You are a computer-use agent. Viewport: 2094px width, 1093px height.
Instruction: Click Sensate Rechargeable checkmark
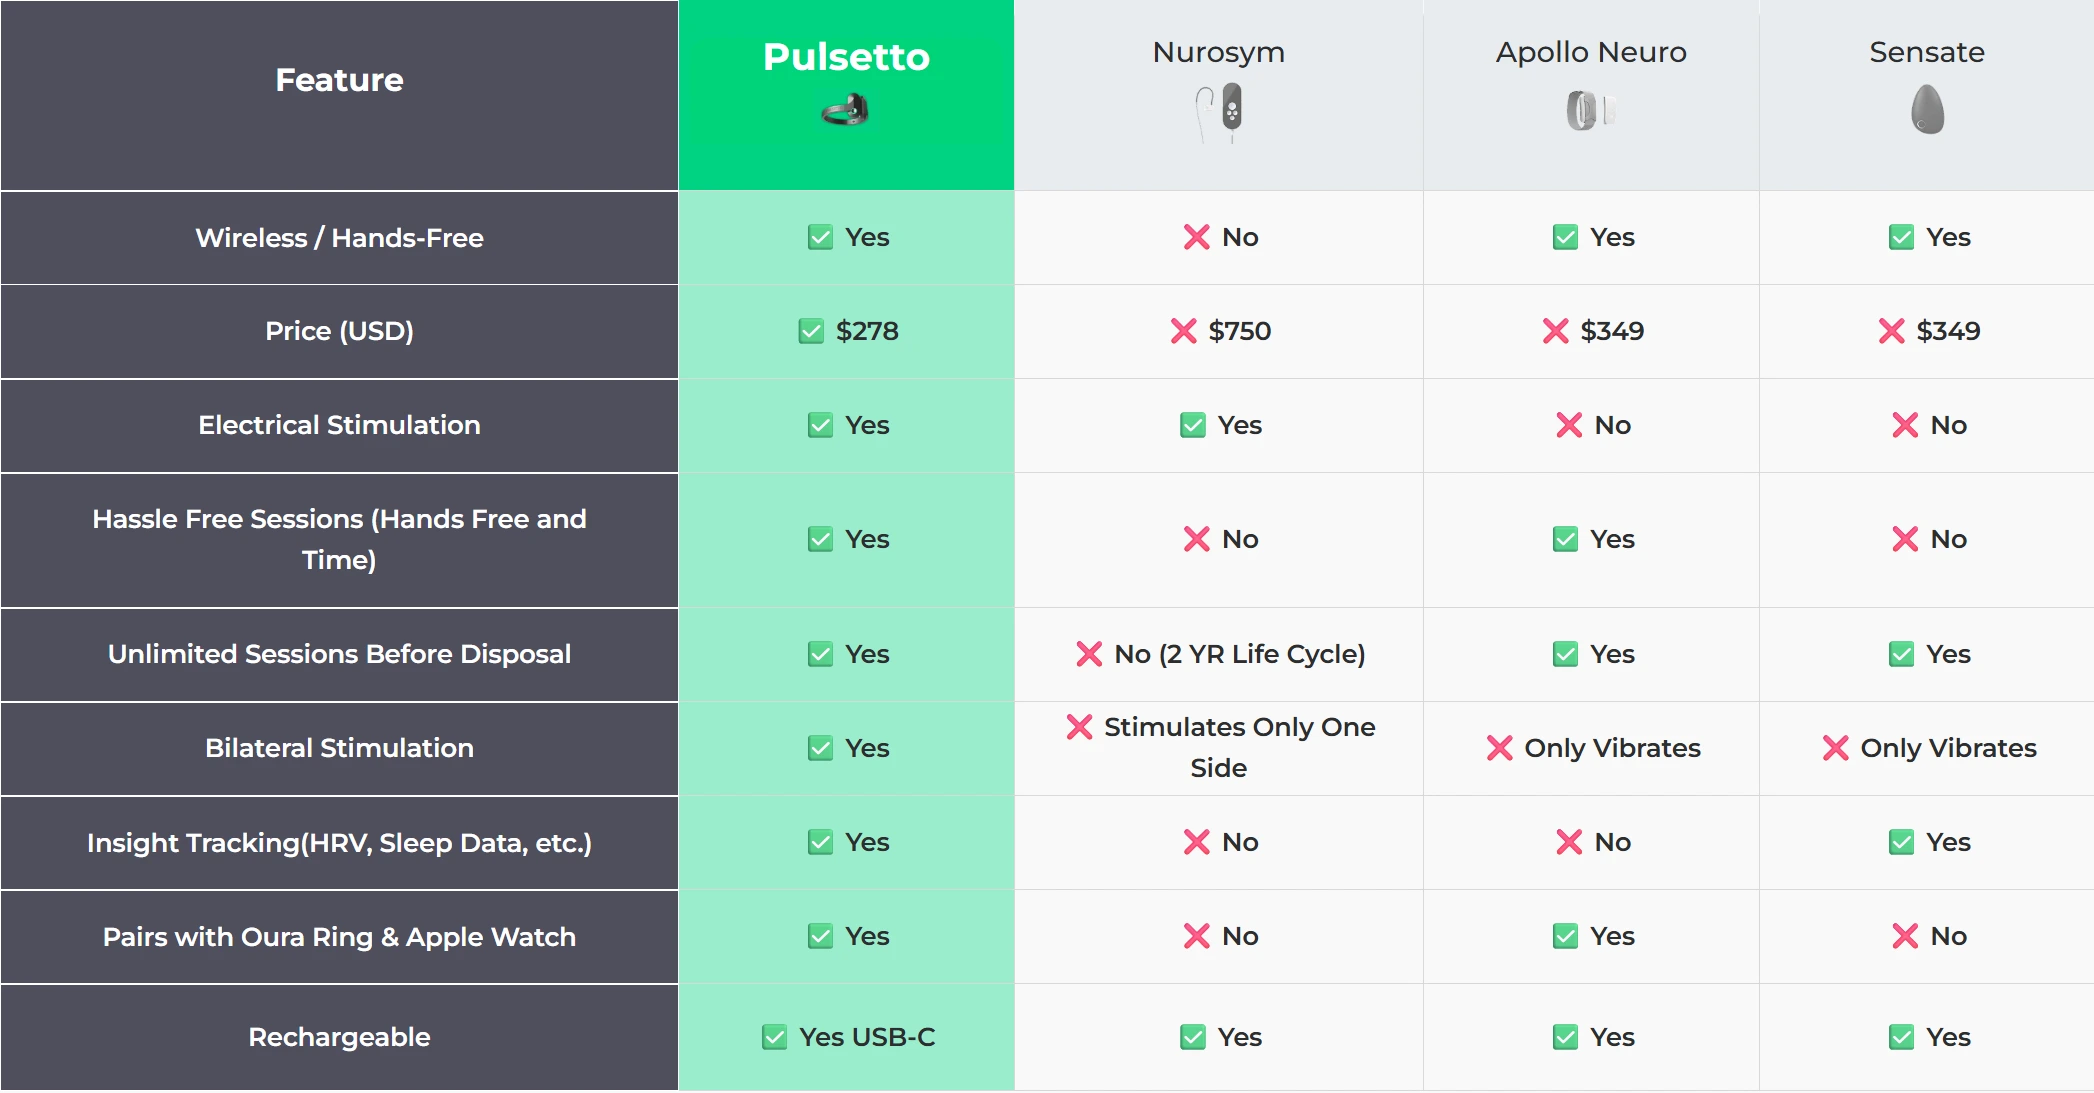click(x=1901, y=1037)
